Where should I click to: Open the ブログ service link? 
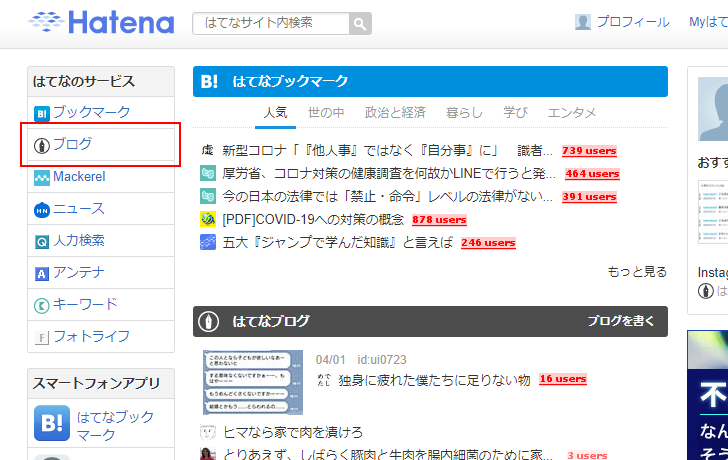click(x=72, y=144)
